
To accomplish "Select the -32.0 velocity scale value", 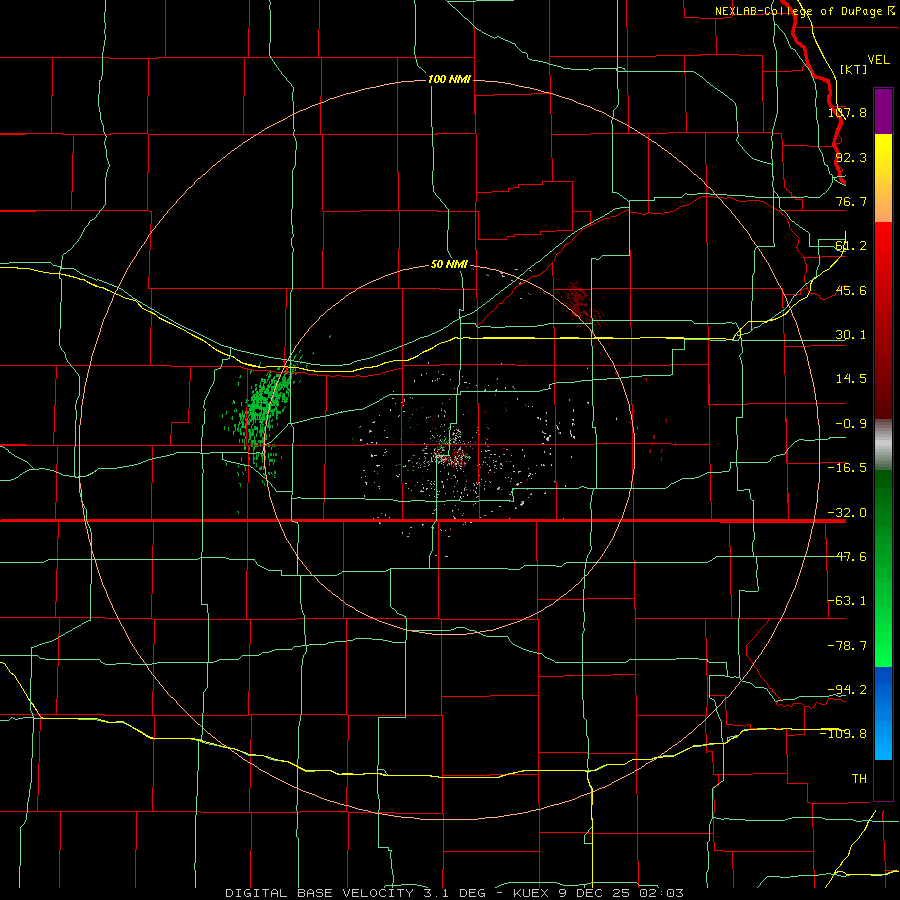I will pos(848,513).
